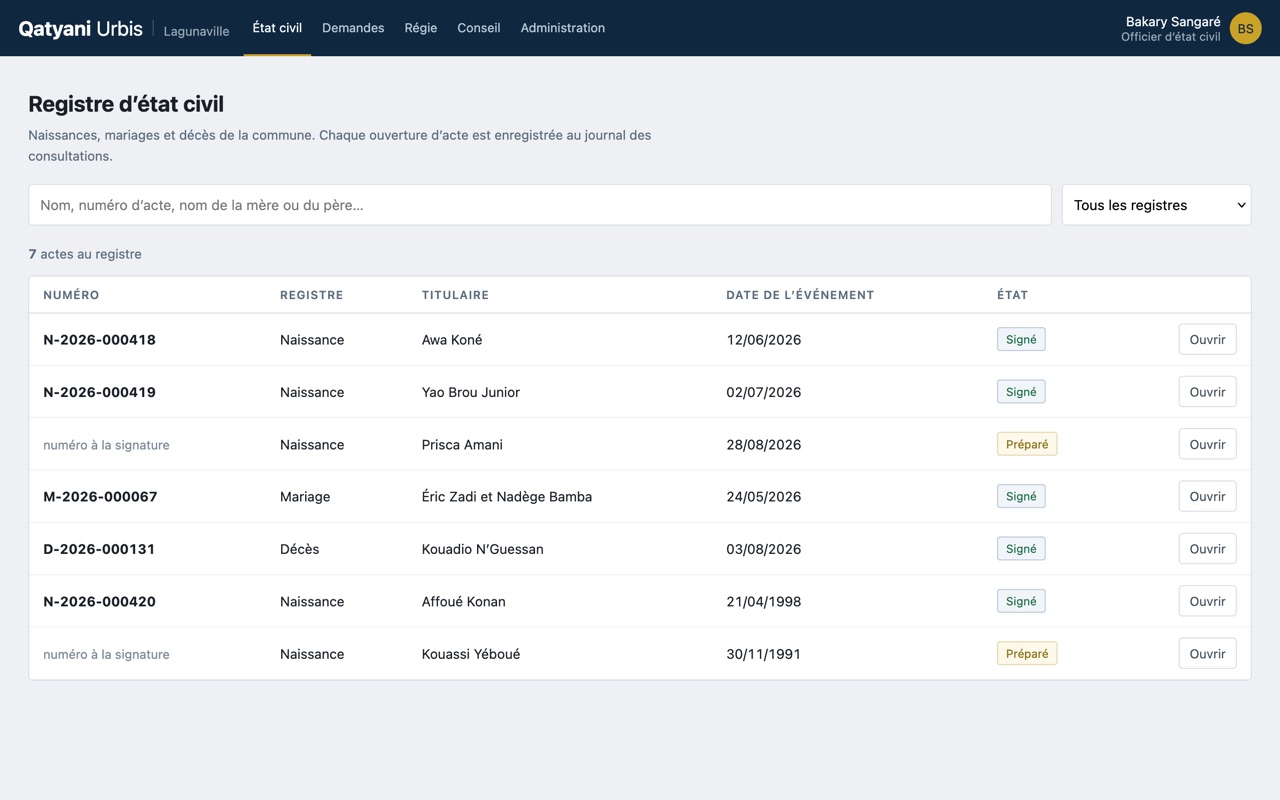
Task: Click act number N-2026-000418
Action: pyautogui.click(x=100, y=340)
